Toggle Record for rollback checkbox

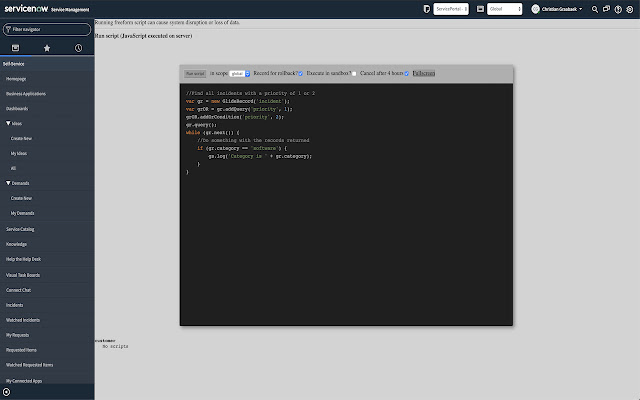[x=300, y=73]
